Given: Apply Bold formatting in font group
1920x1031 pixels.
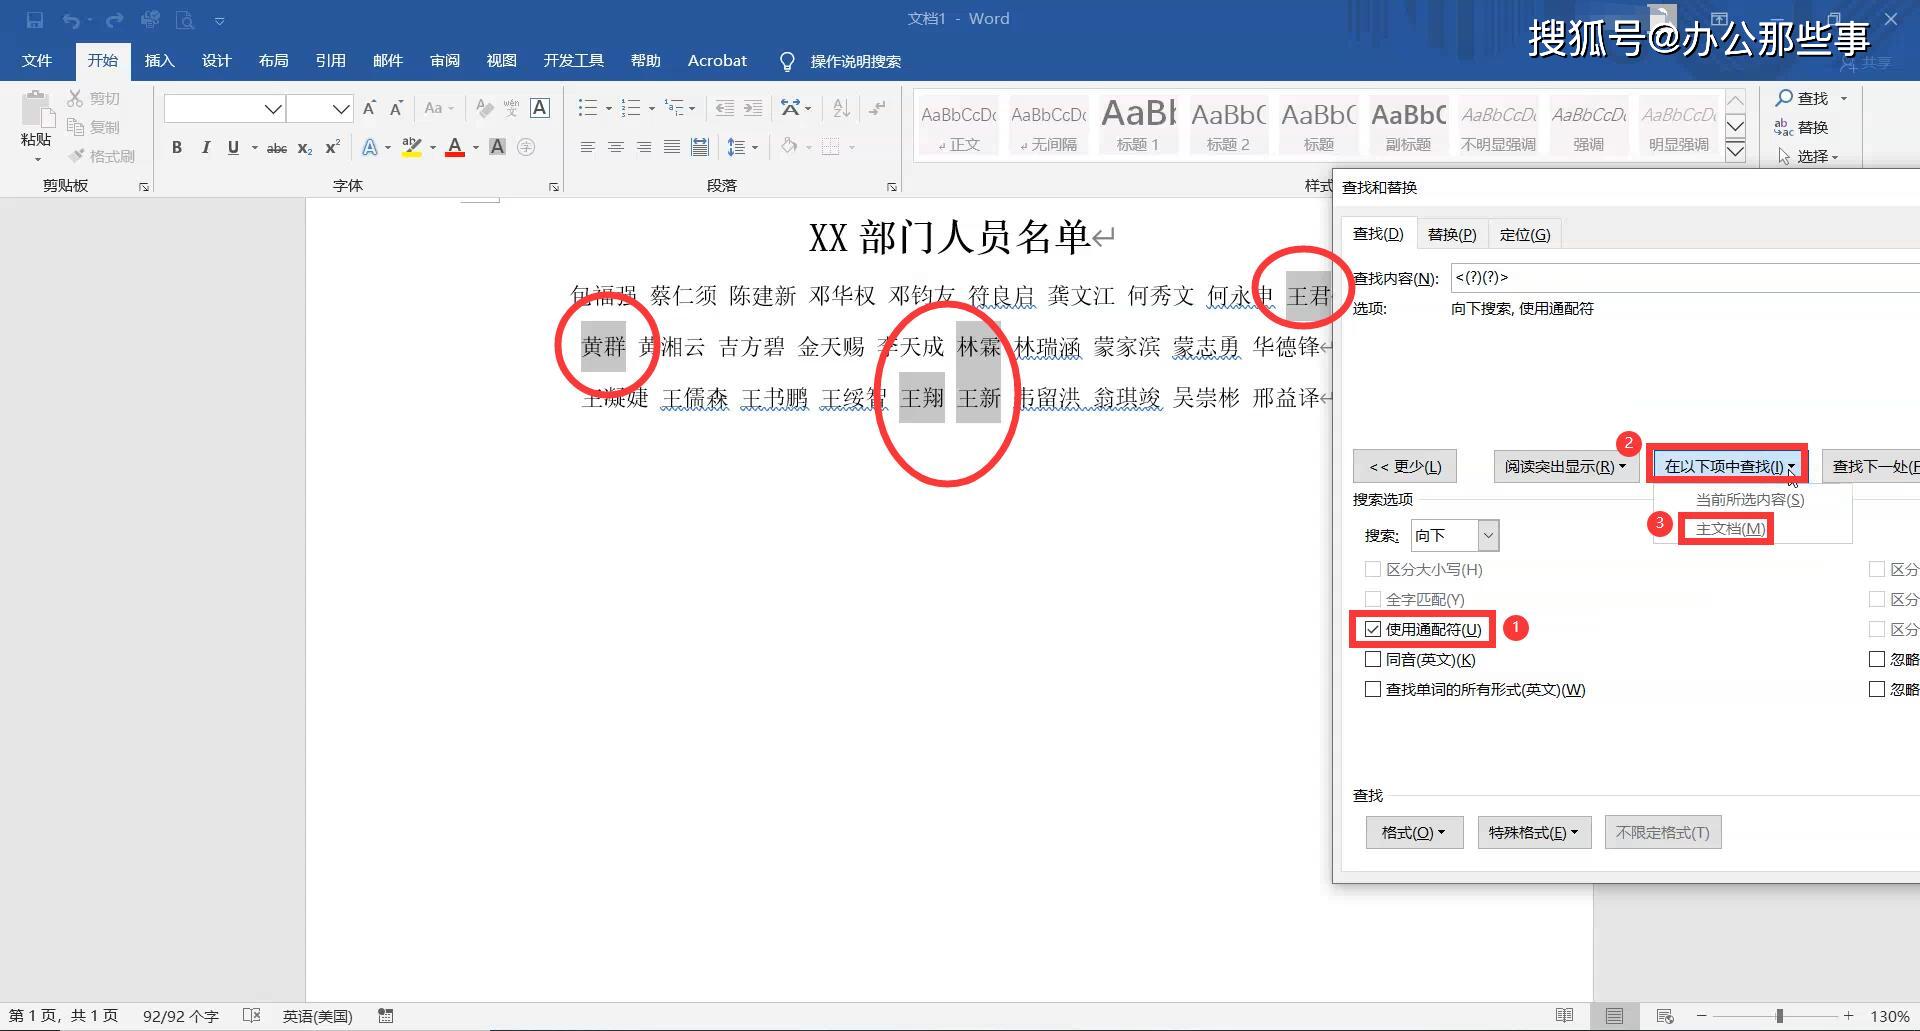Looking at the screenshot, I should [177, 147].
